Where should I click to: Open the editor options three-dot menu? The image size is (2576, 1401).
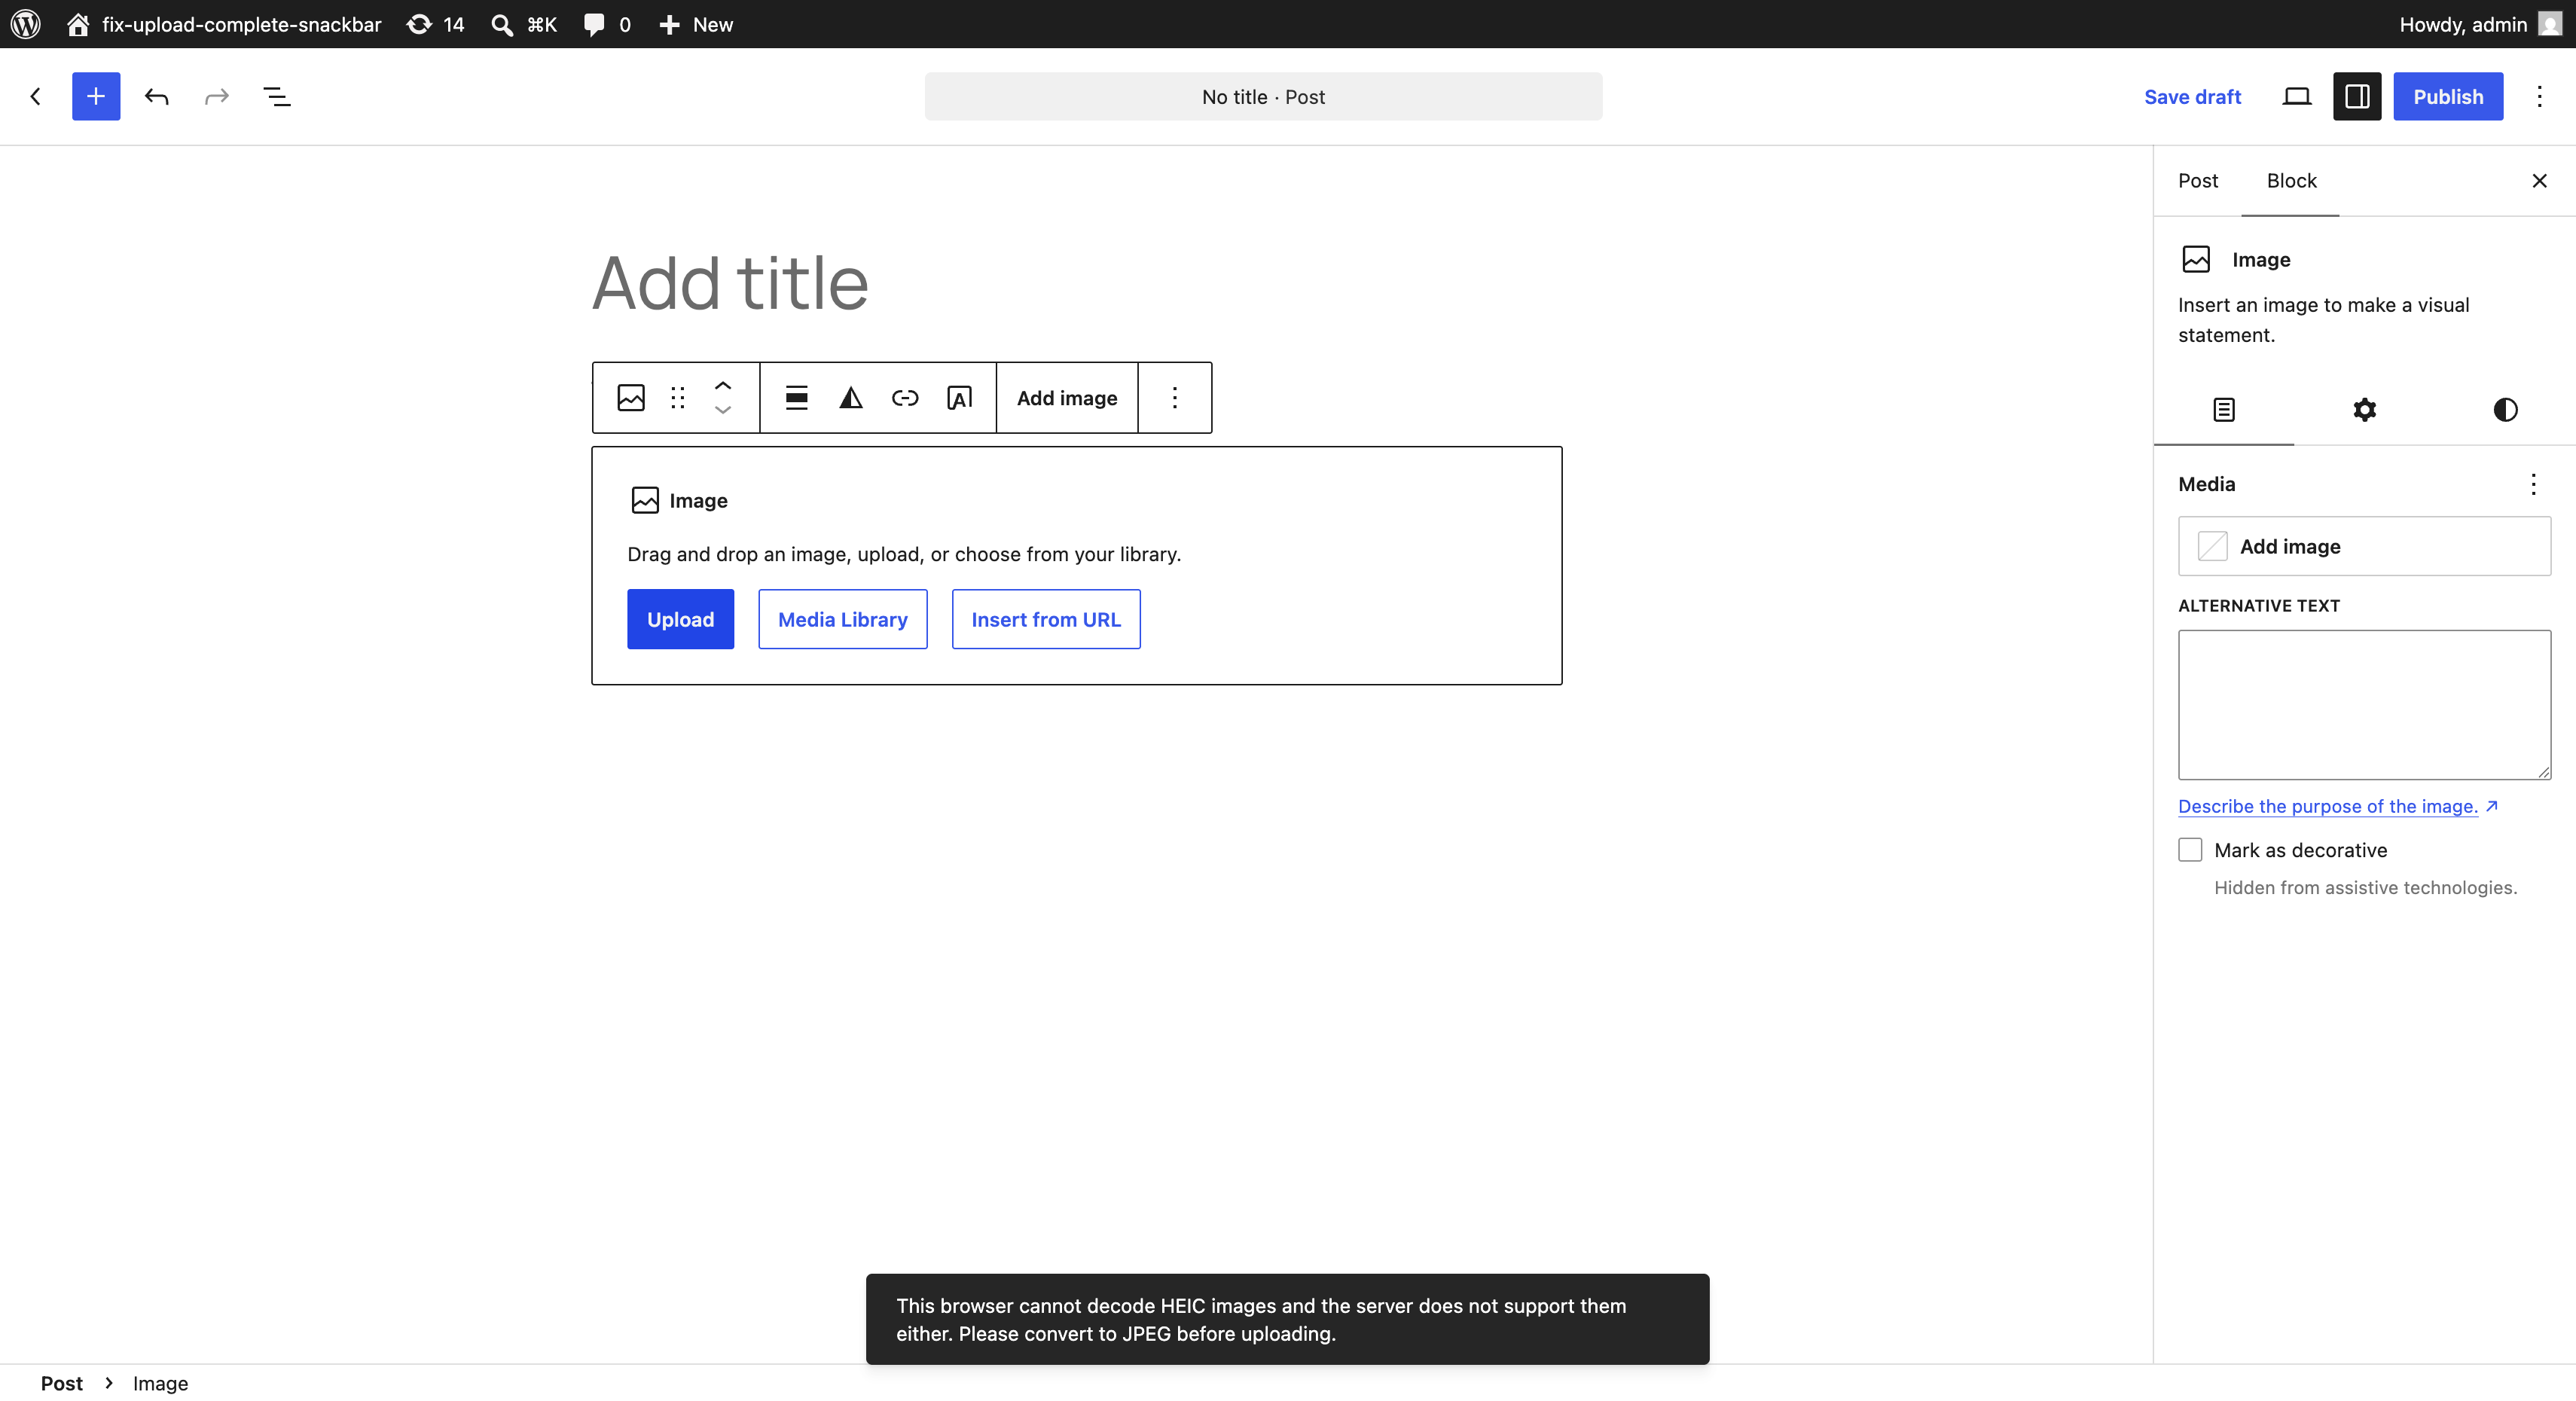2539,96
